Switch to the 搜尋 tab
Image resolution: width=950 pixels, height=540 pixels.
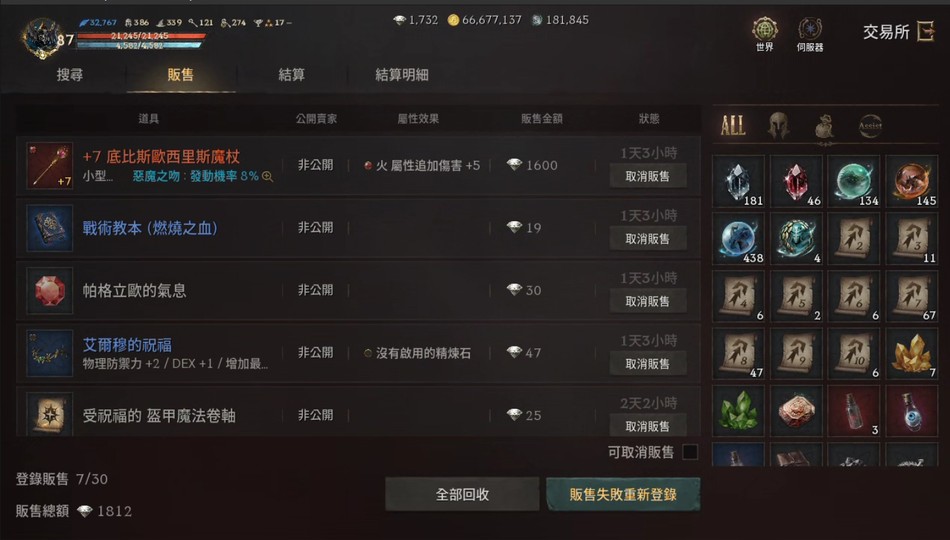tap(70, 75)
